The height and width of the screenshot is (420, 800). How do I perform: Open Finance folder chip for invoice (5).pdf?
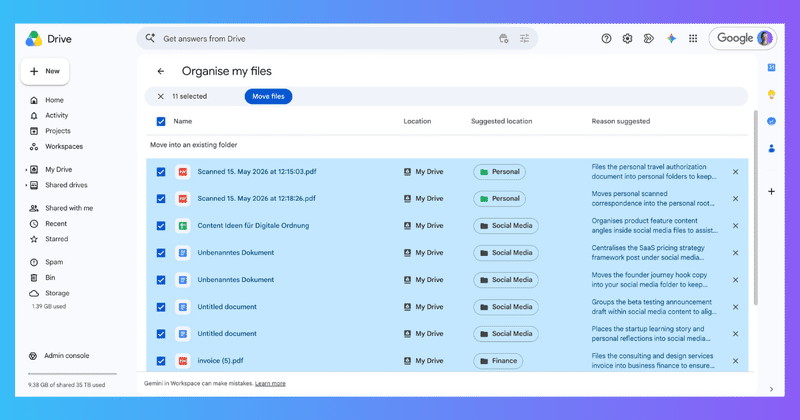pyautogui.click(x=498, y=361)
